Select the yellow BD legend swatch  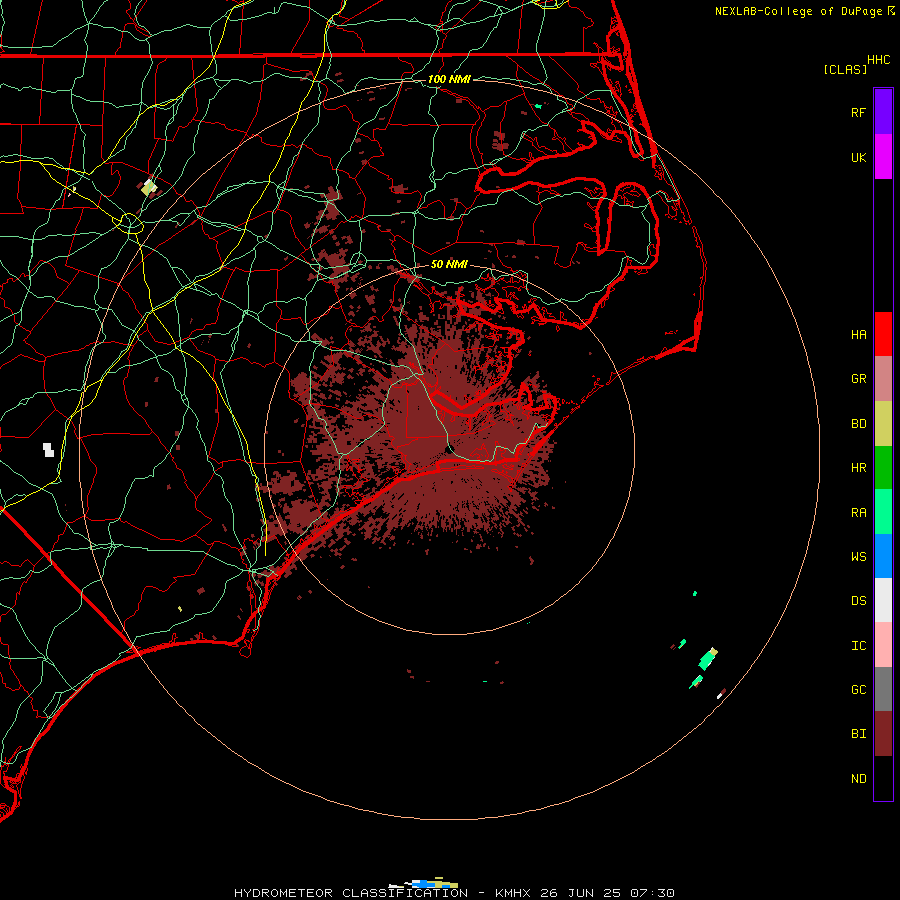point(883,424)
